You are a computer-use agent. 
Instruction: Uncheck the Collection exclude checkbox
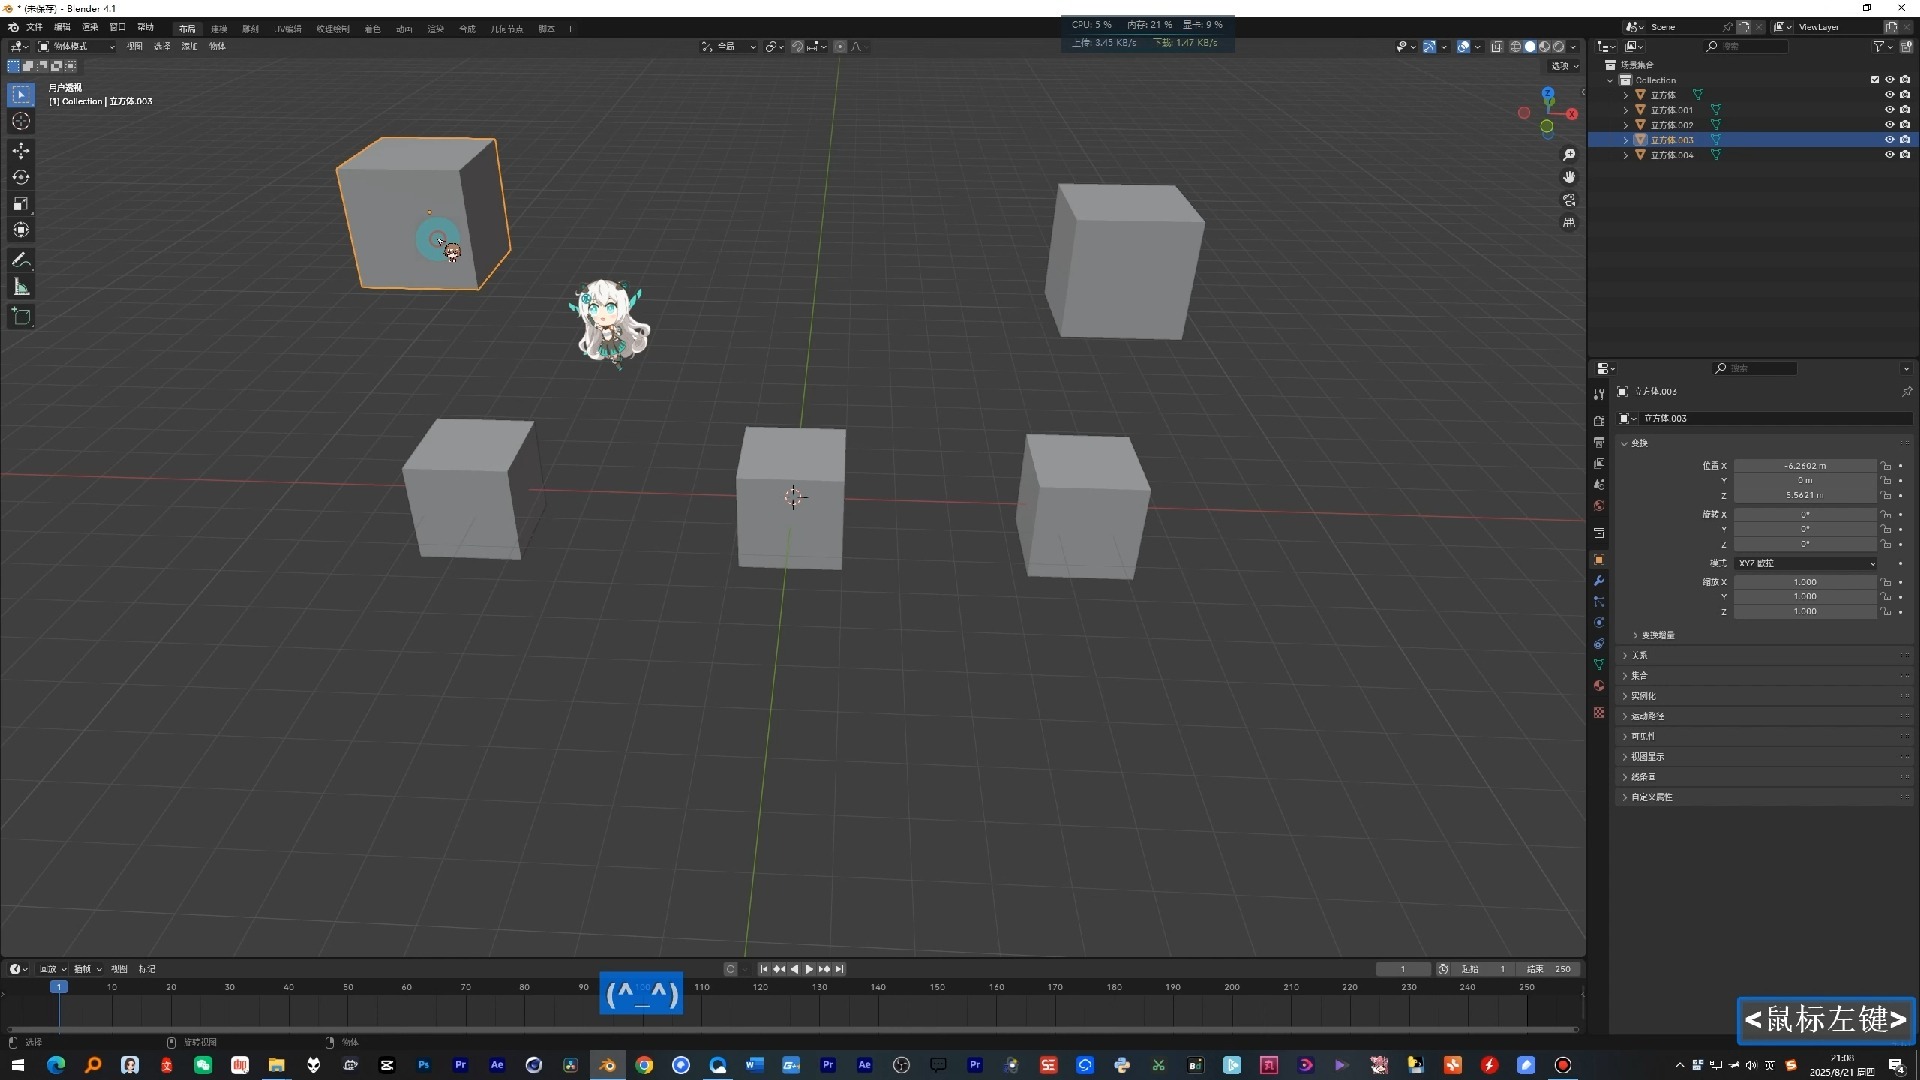[x=1875, y=80]
